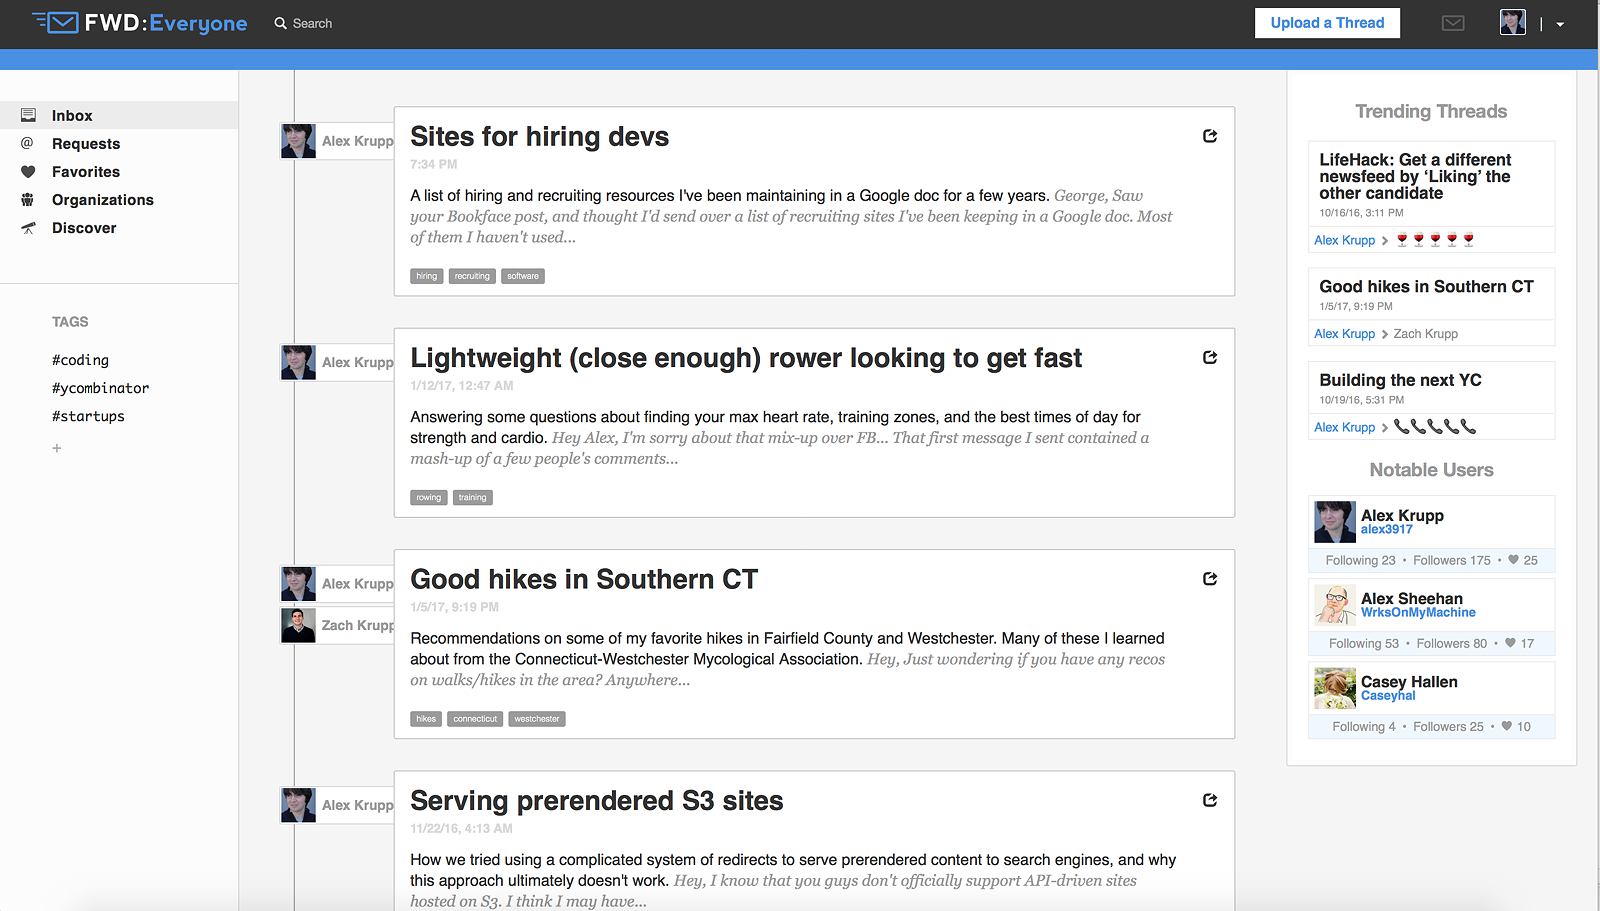The image size is (1600, 911).
Task: Click the wine glass emoji recipients
Action: [x=1435, y=240]
